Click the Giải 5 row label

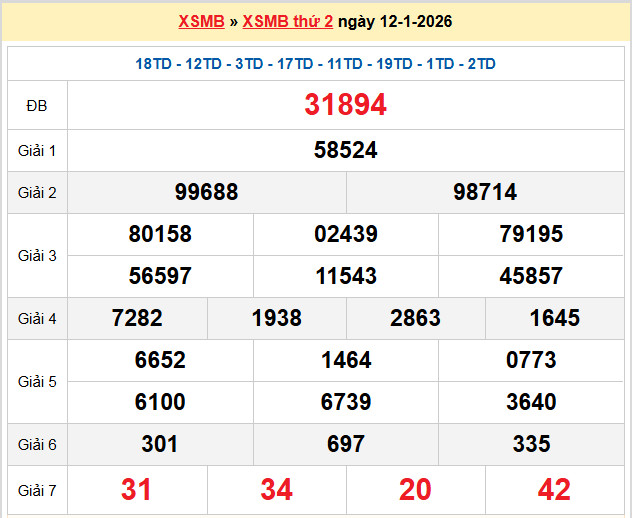[x=37, y=381]
